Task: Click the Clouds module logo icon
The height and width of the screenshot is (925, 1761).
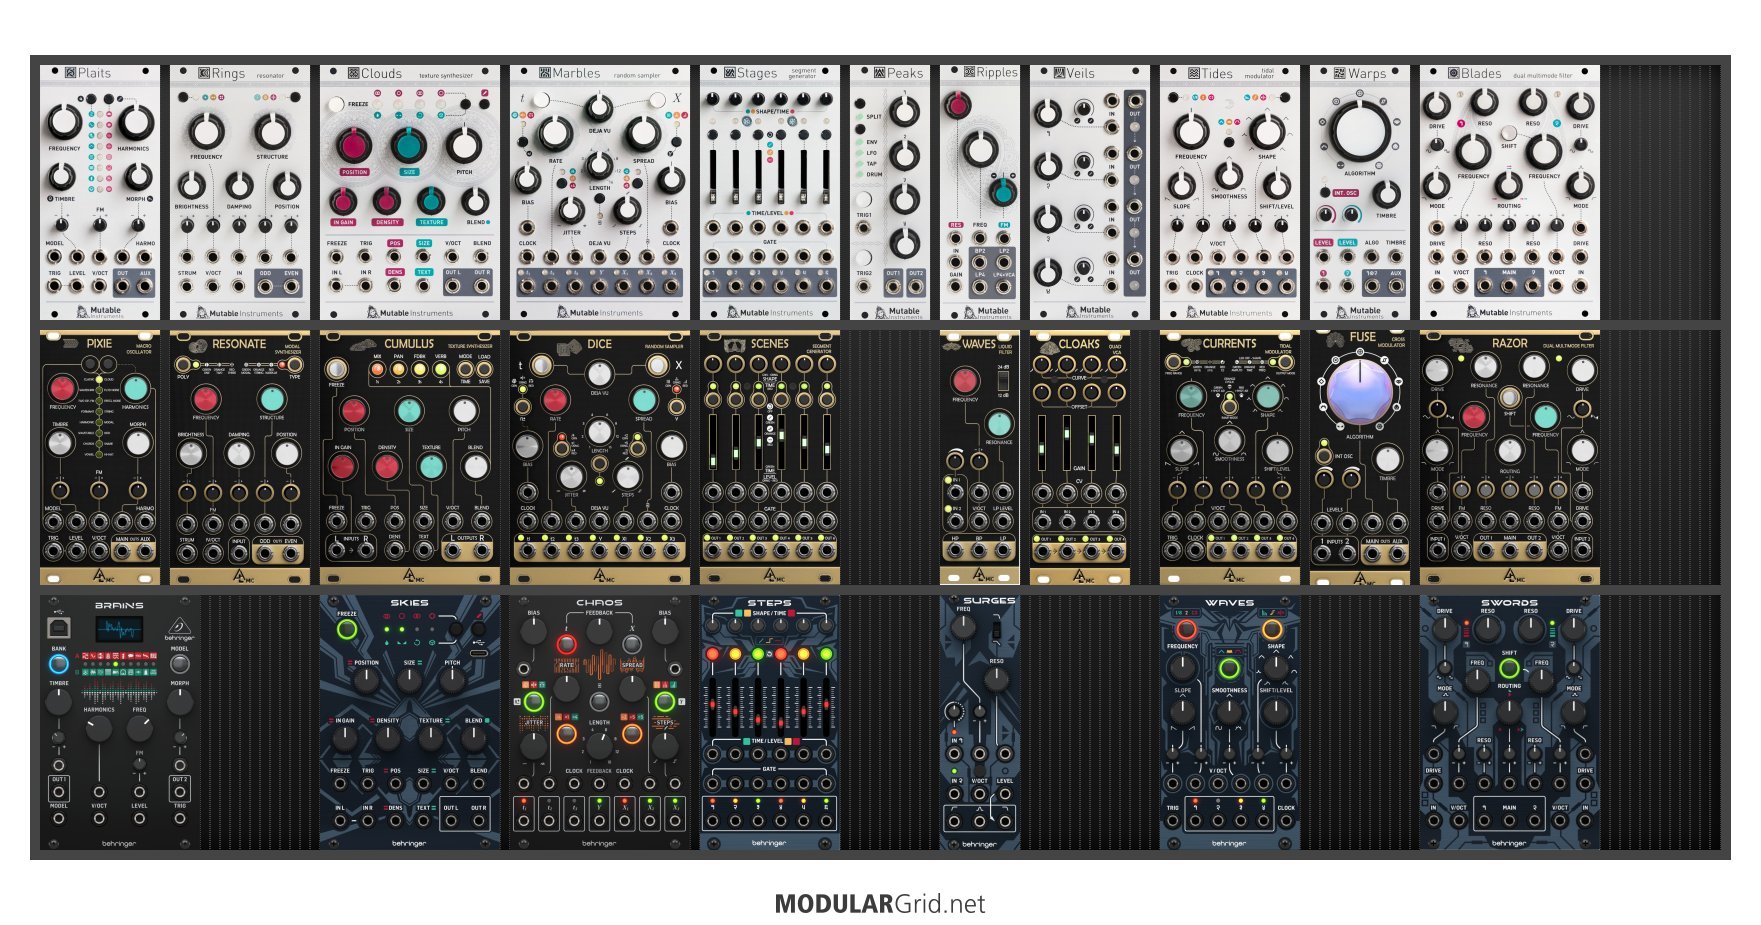Action: [x=353, y=73]
